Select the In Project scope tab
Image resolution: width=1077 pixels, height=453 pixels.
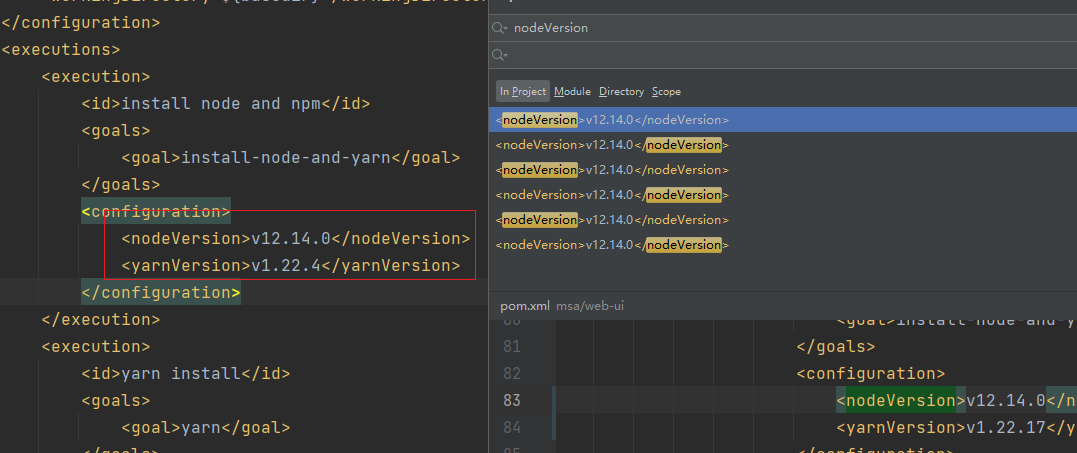tap(523, 91)
